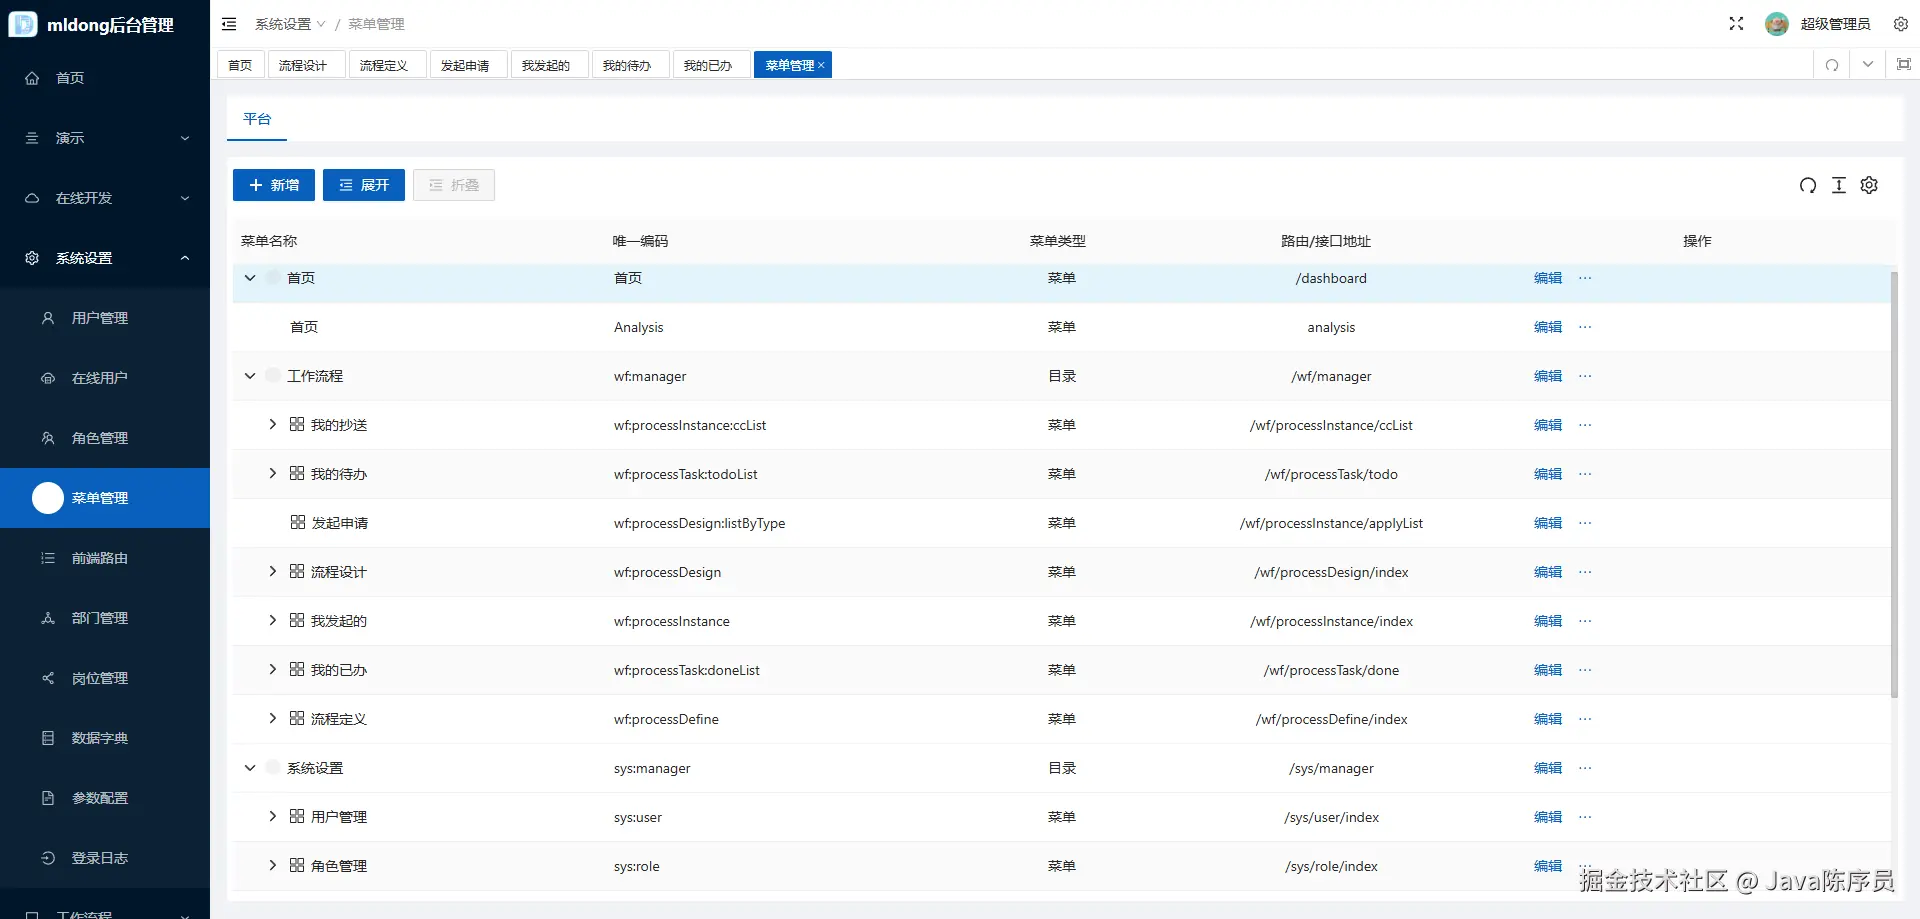
Task: Open more actions for wf:manager row
Action: 1585,376
